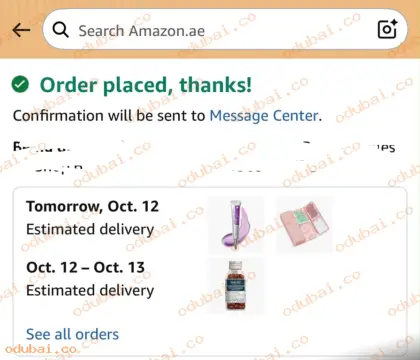420x360 pixels.
Task: Tap the green order confirmed checkmark
Action: point(20,84)
